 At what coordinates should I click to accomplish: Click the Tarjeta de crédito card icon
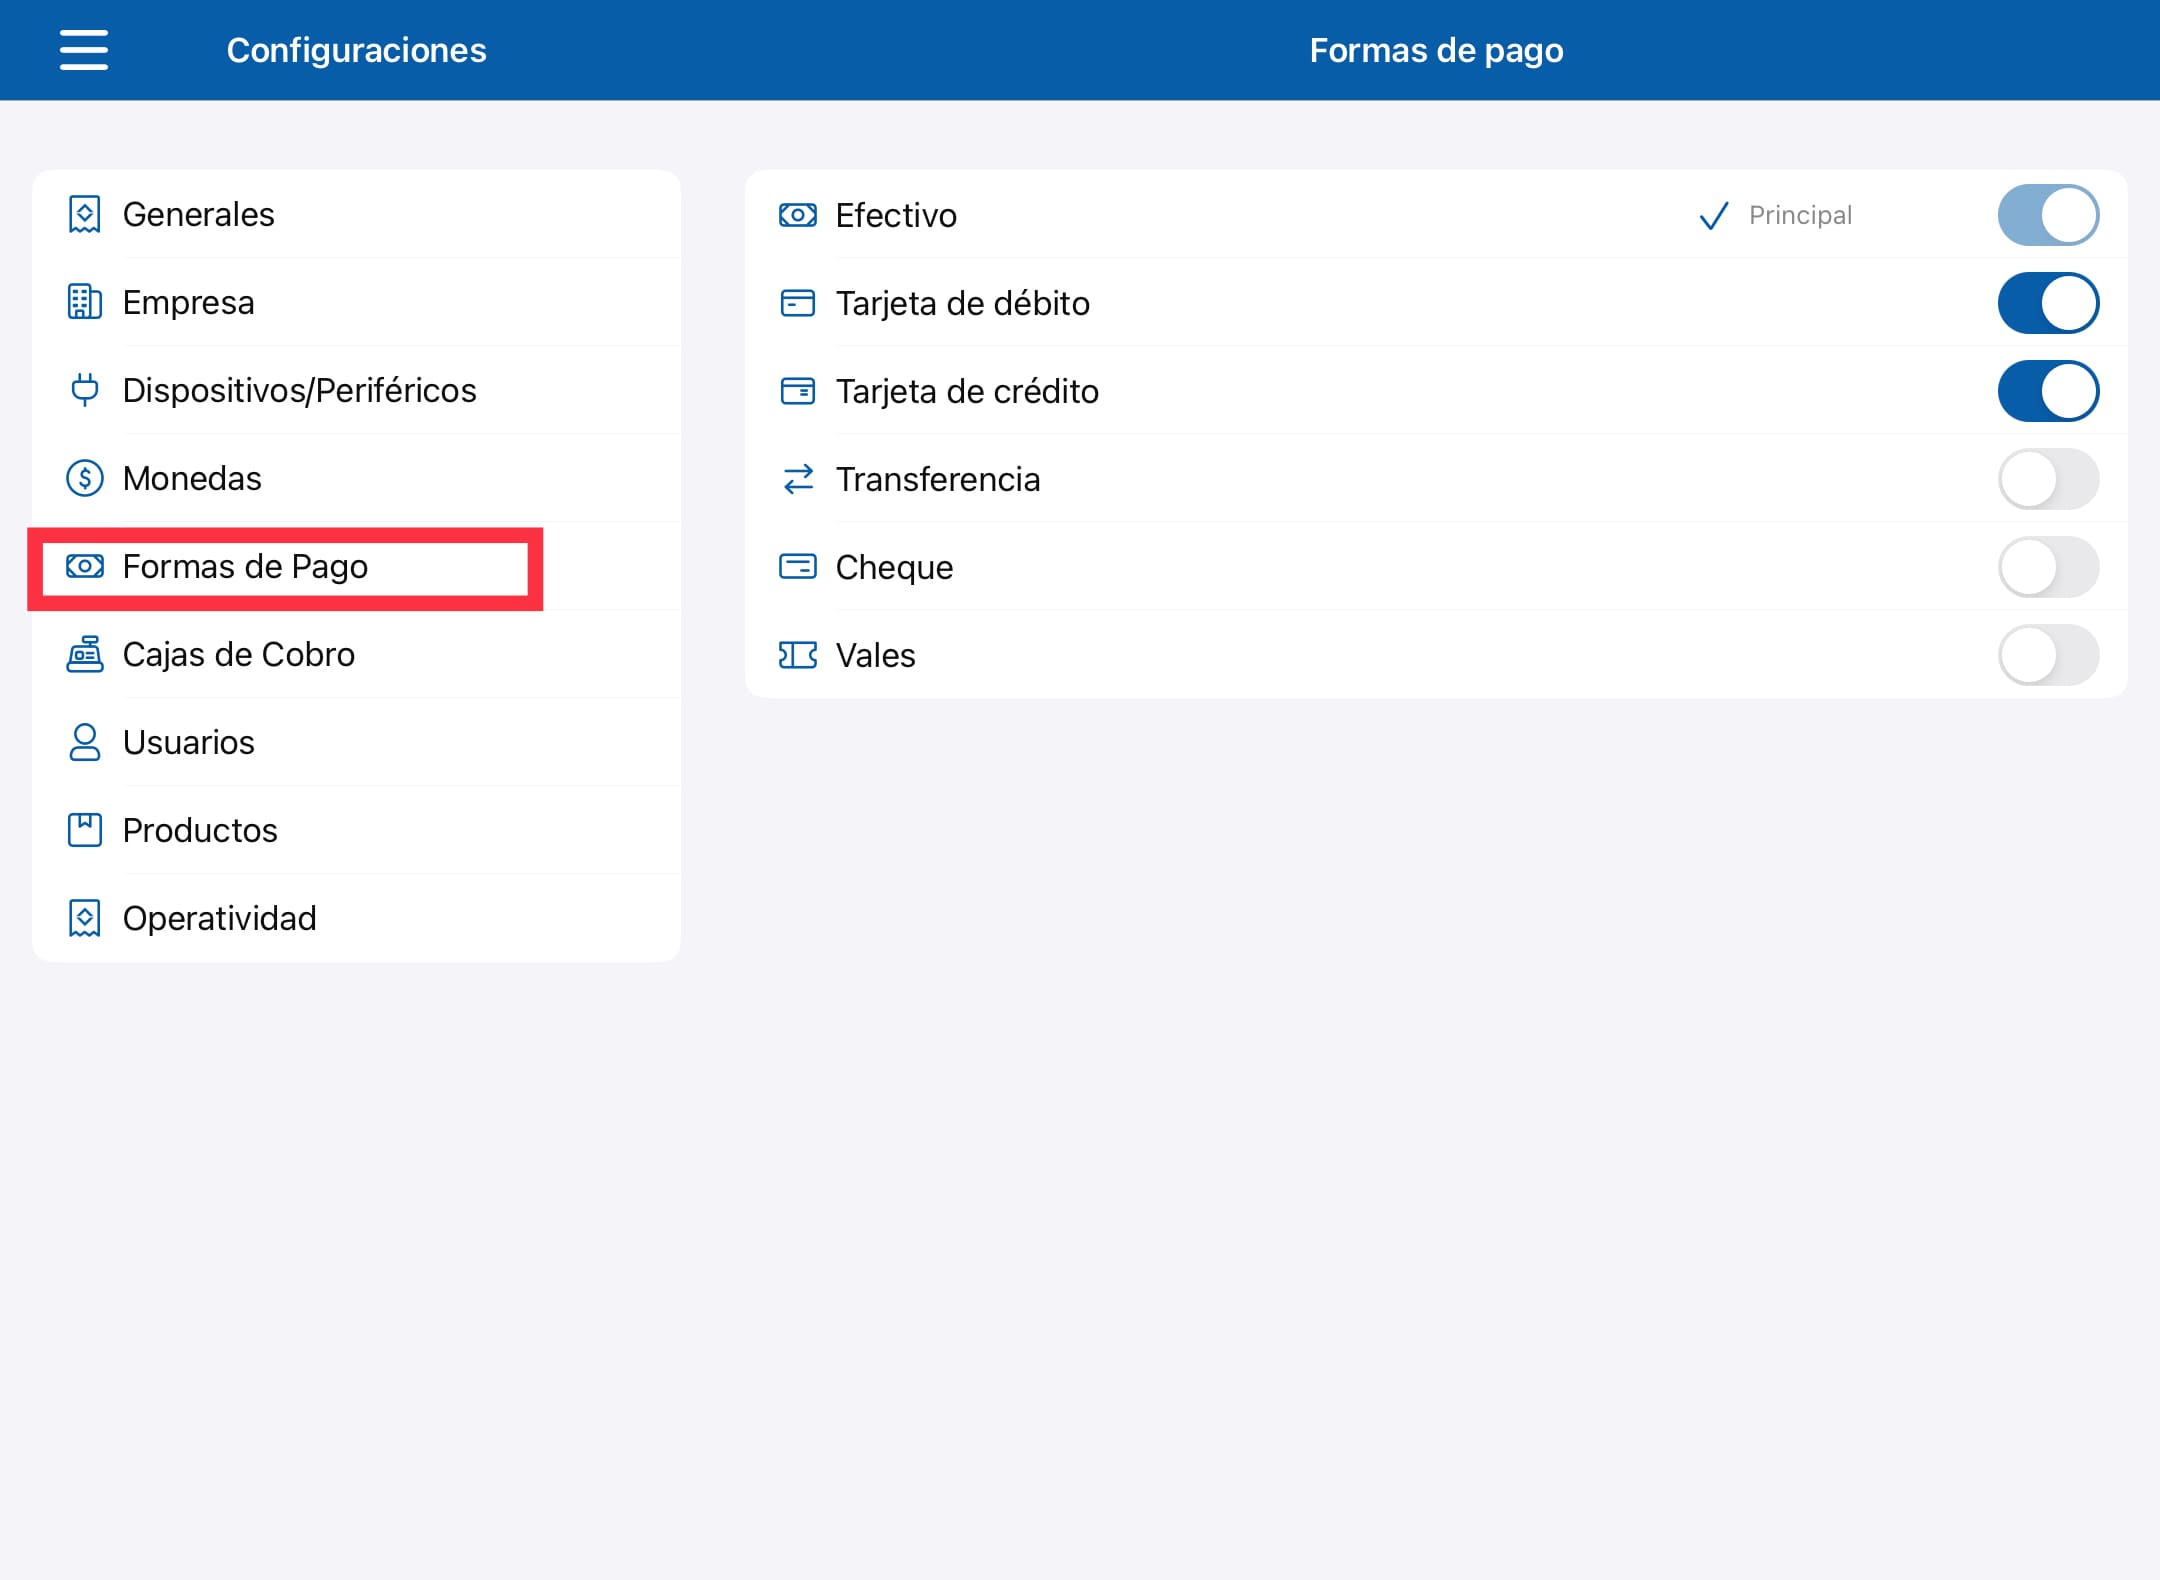(x=798, y=391)
